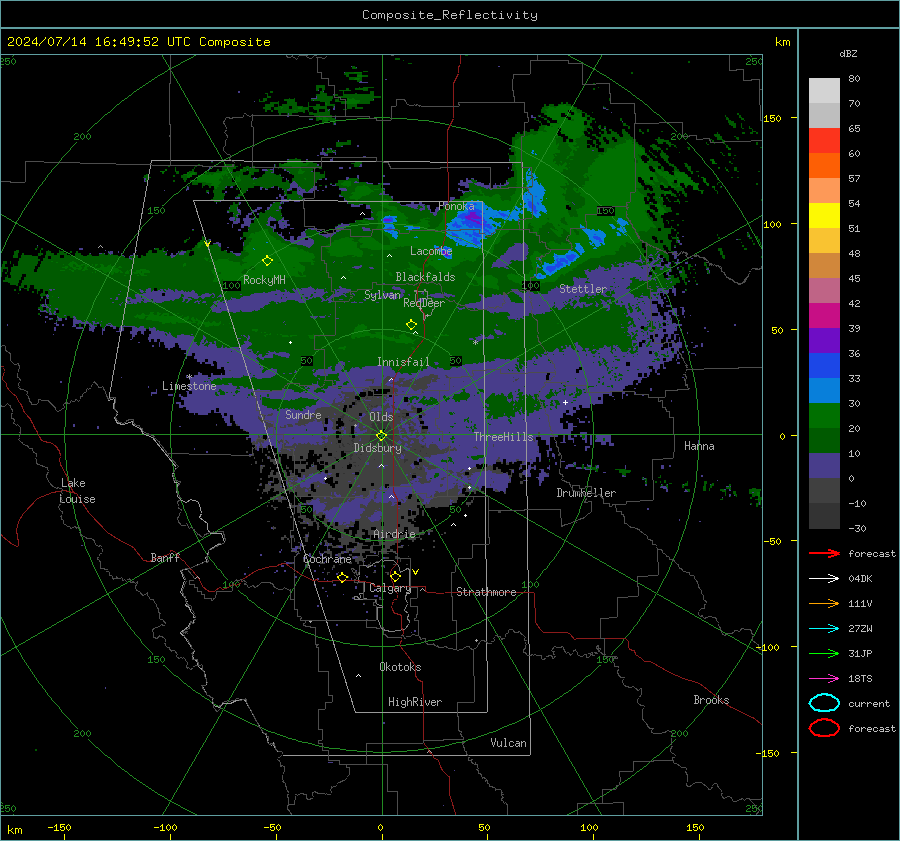This screenshot has height=841, width=900.
Task: Click the Hanna city label
Action: point(699,446)
